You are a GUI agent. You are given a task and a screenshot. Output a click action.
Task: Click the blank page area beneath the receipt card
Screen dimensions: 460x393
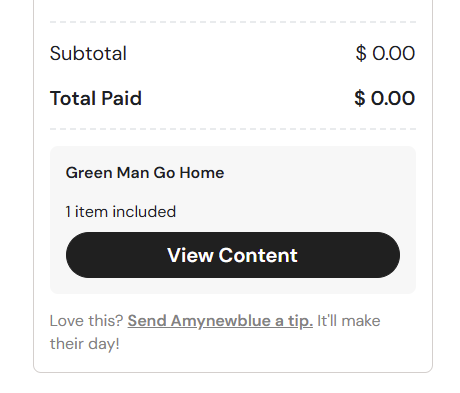pos(233,383)
